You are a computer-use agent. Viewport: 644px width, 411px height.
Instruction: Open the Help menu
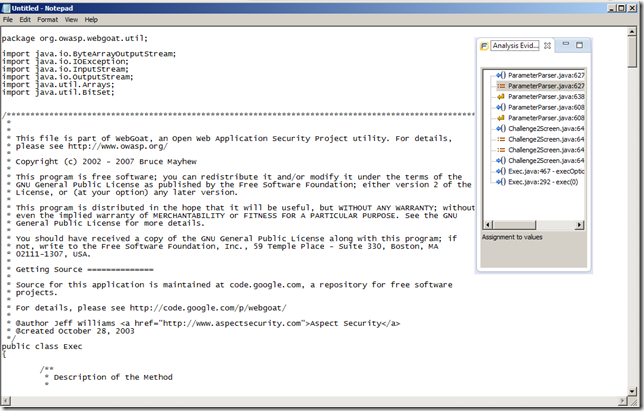point(91,19)
